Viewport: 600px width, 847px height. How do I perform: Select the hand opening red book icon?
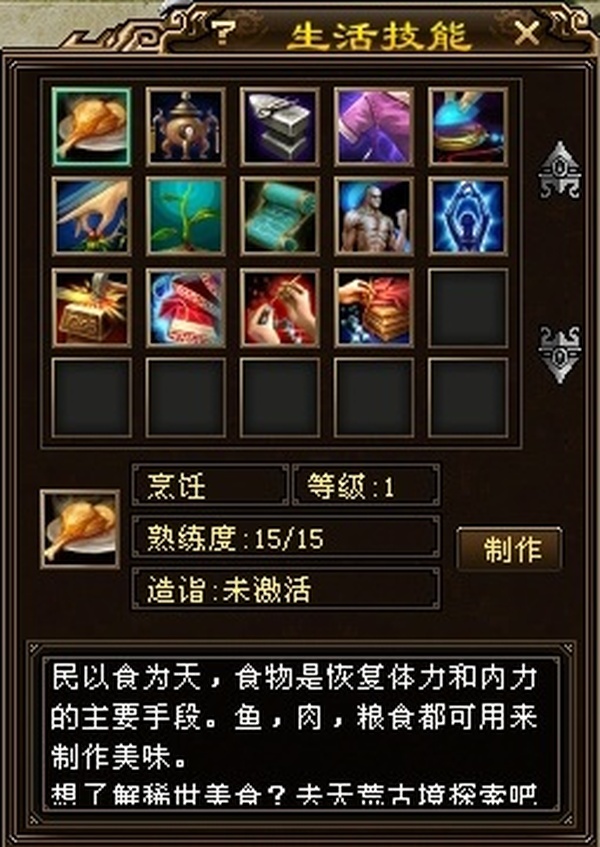[x=374, y=308]
